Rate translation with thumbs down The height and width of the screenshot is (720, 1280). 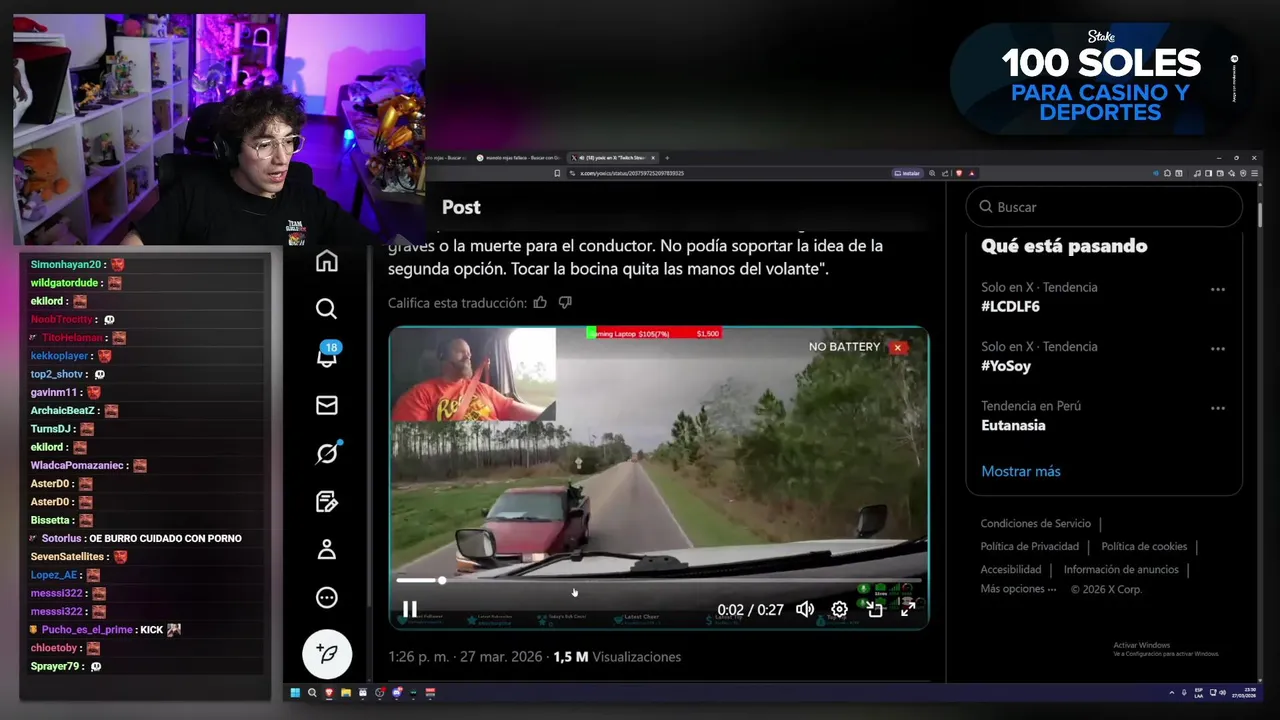point(565,302)
